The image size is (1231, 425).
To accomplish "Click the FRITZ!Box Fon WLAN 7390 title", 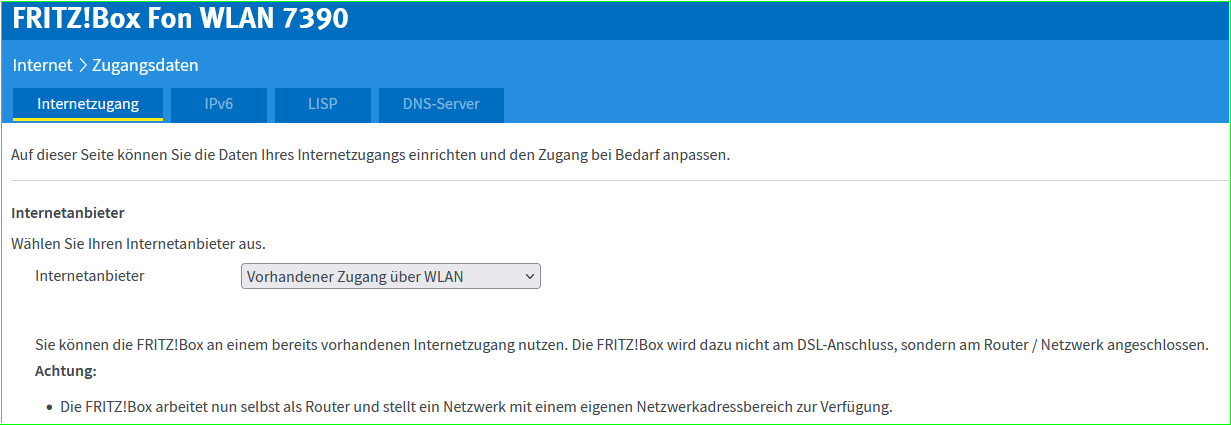I will point(181,18).
